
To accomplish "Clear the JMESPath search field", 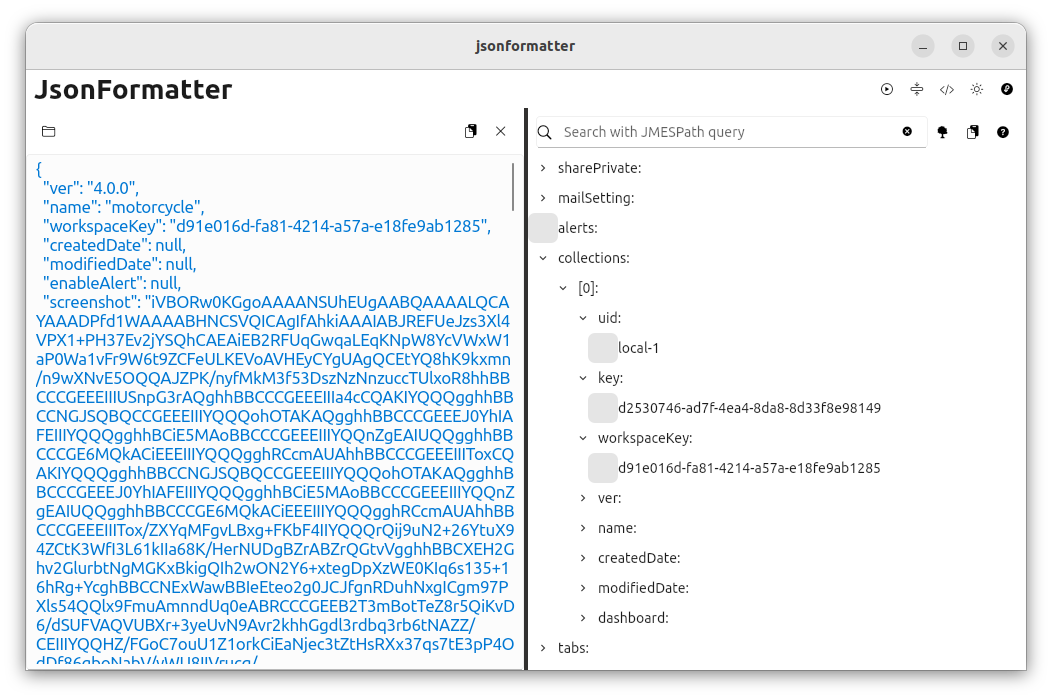I will click(x=907, y=131).
